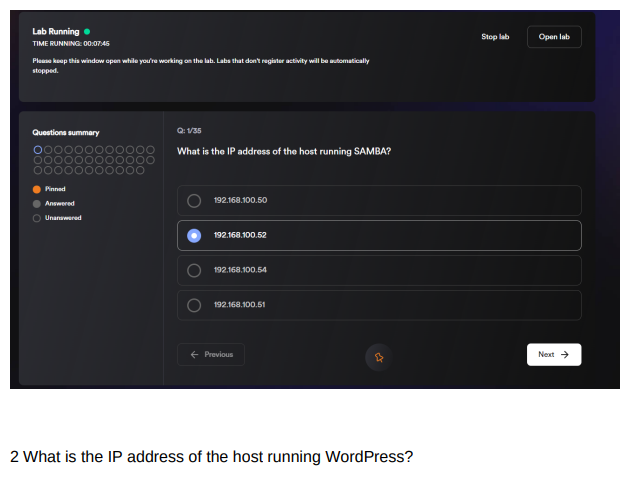Go to last circle of the first summary row

click(x=150, y=150)
